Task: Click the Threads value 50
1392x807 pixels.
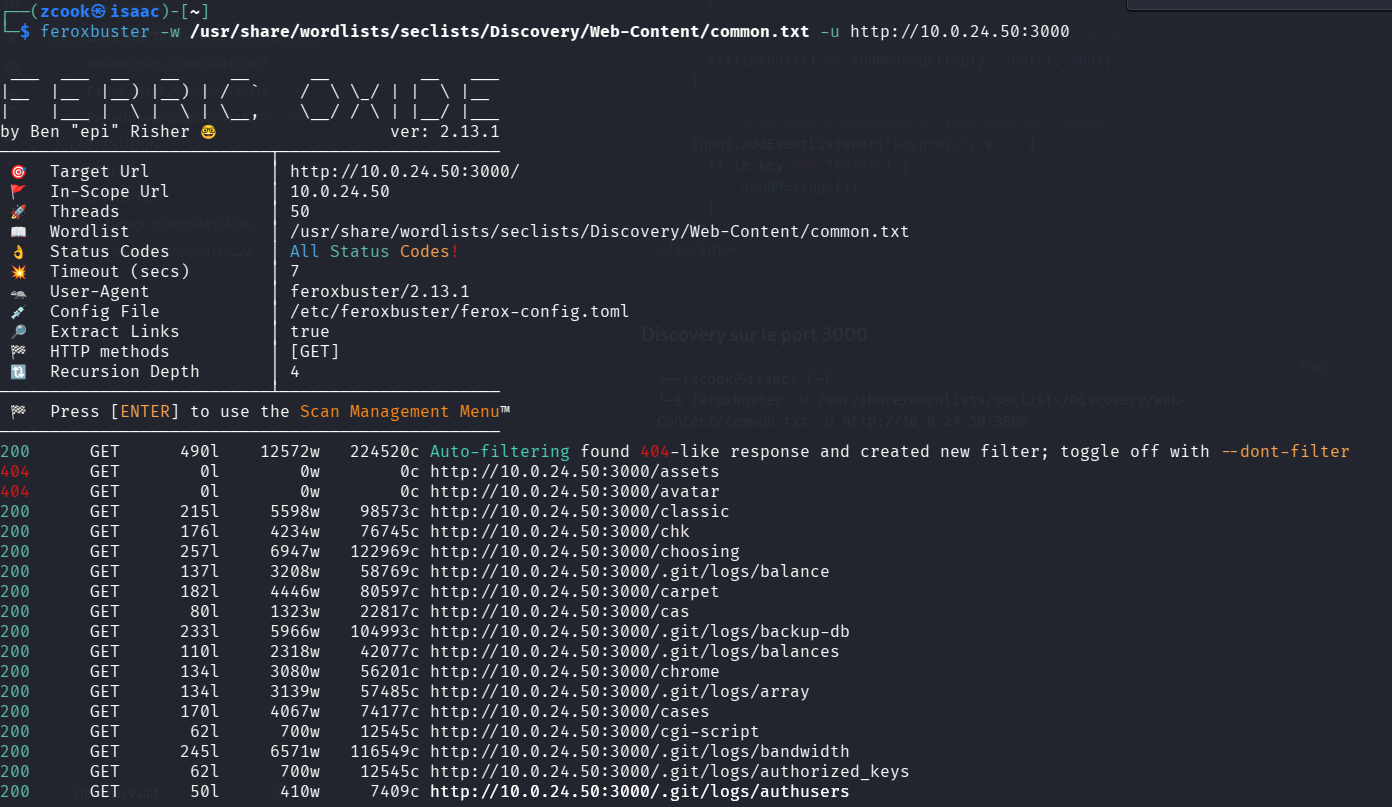Action: [300, 212]
